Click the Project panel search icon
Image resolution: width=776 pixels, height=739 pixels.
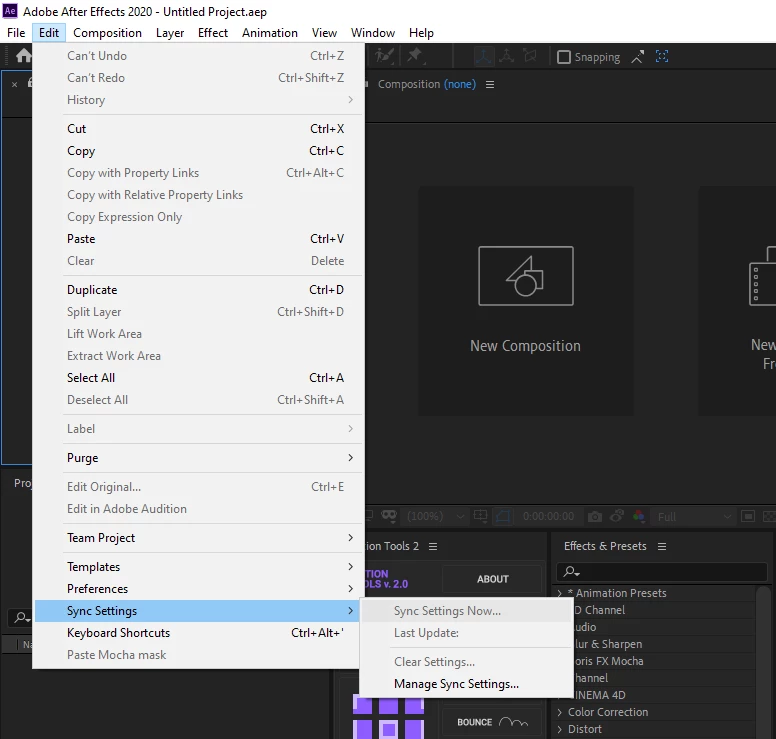tap(22, 617)
